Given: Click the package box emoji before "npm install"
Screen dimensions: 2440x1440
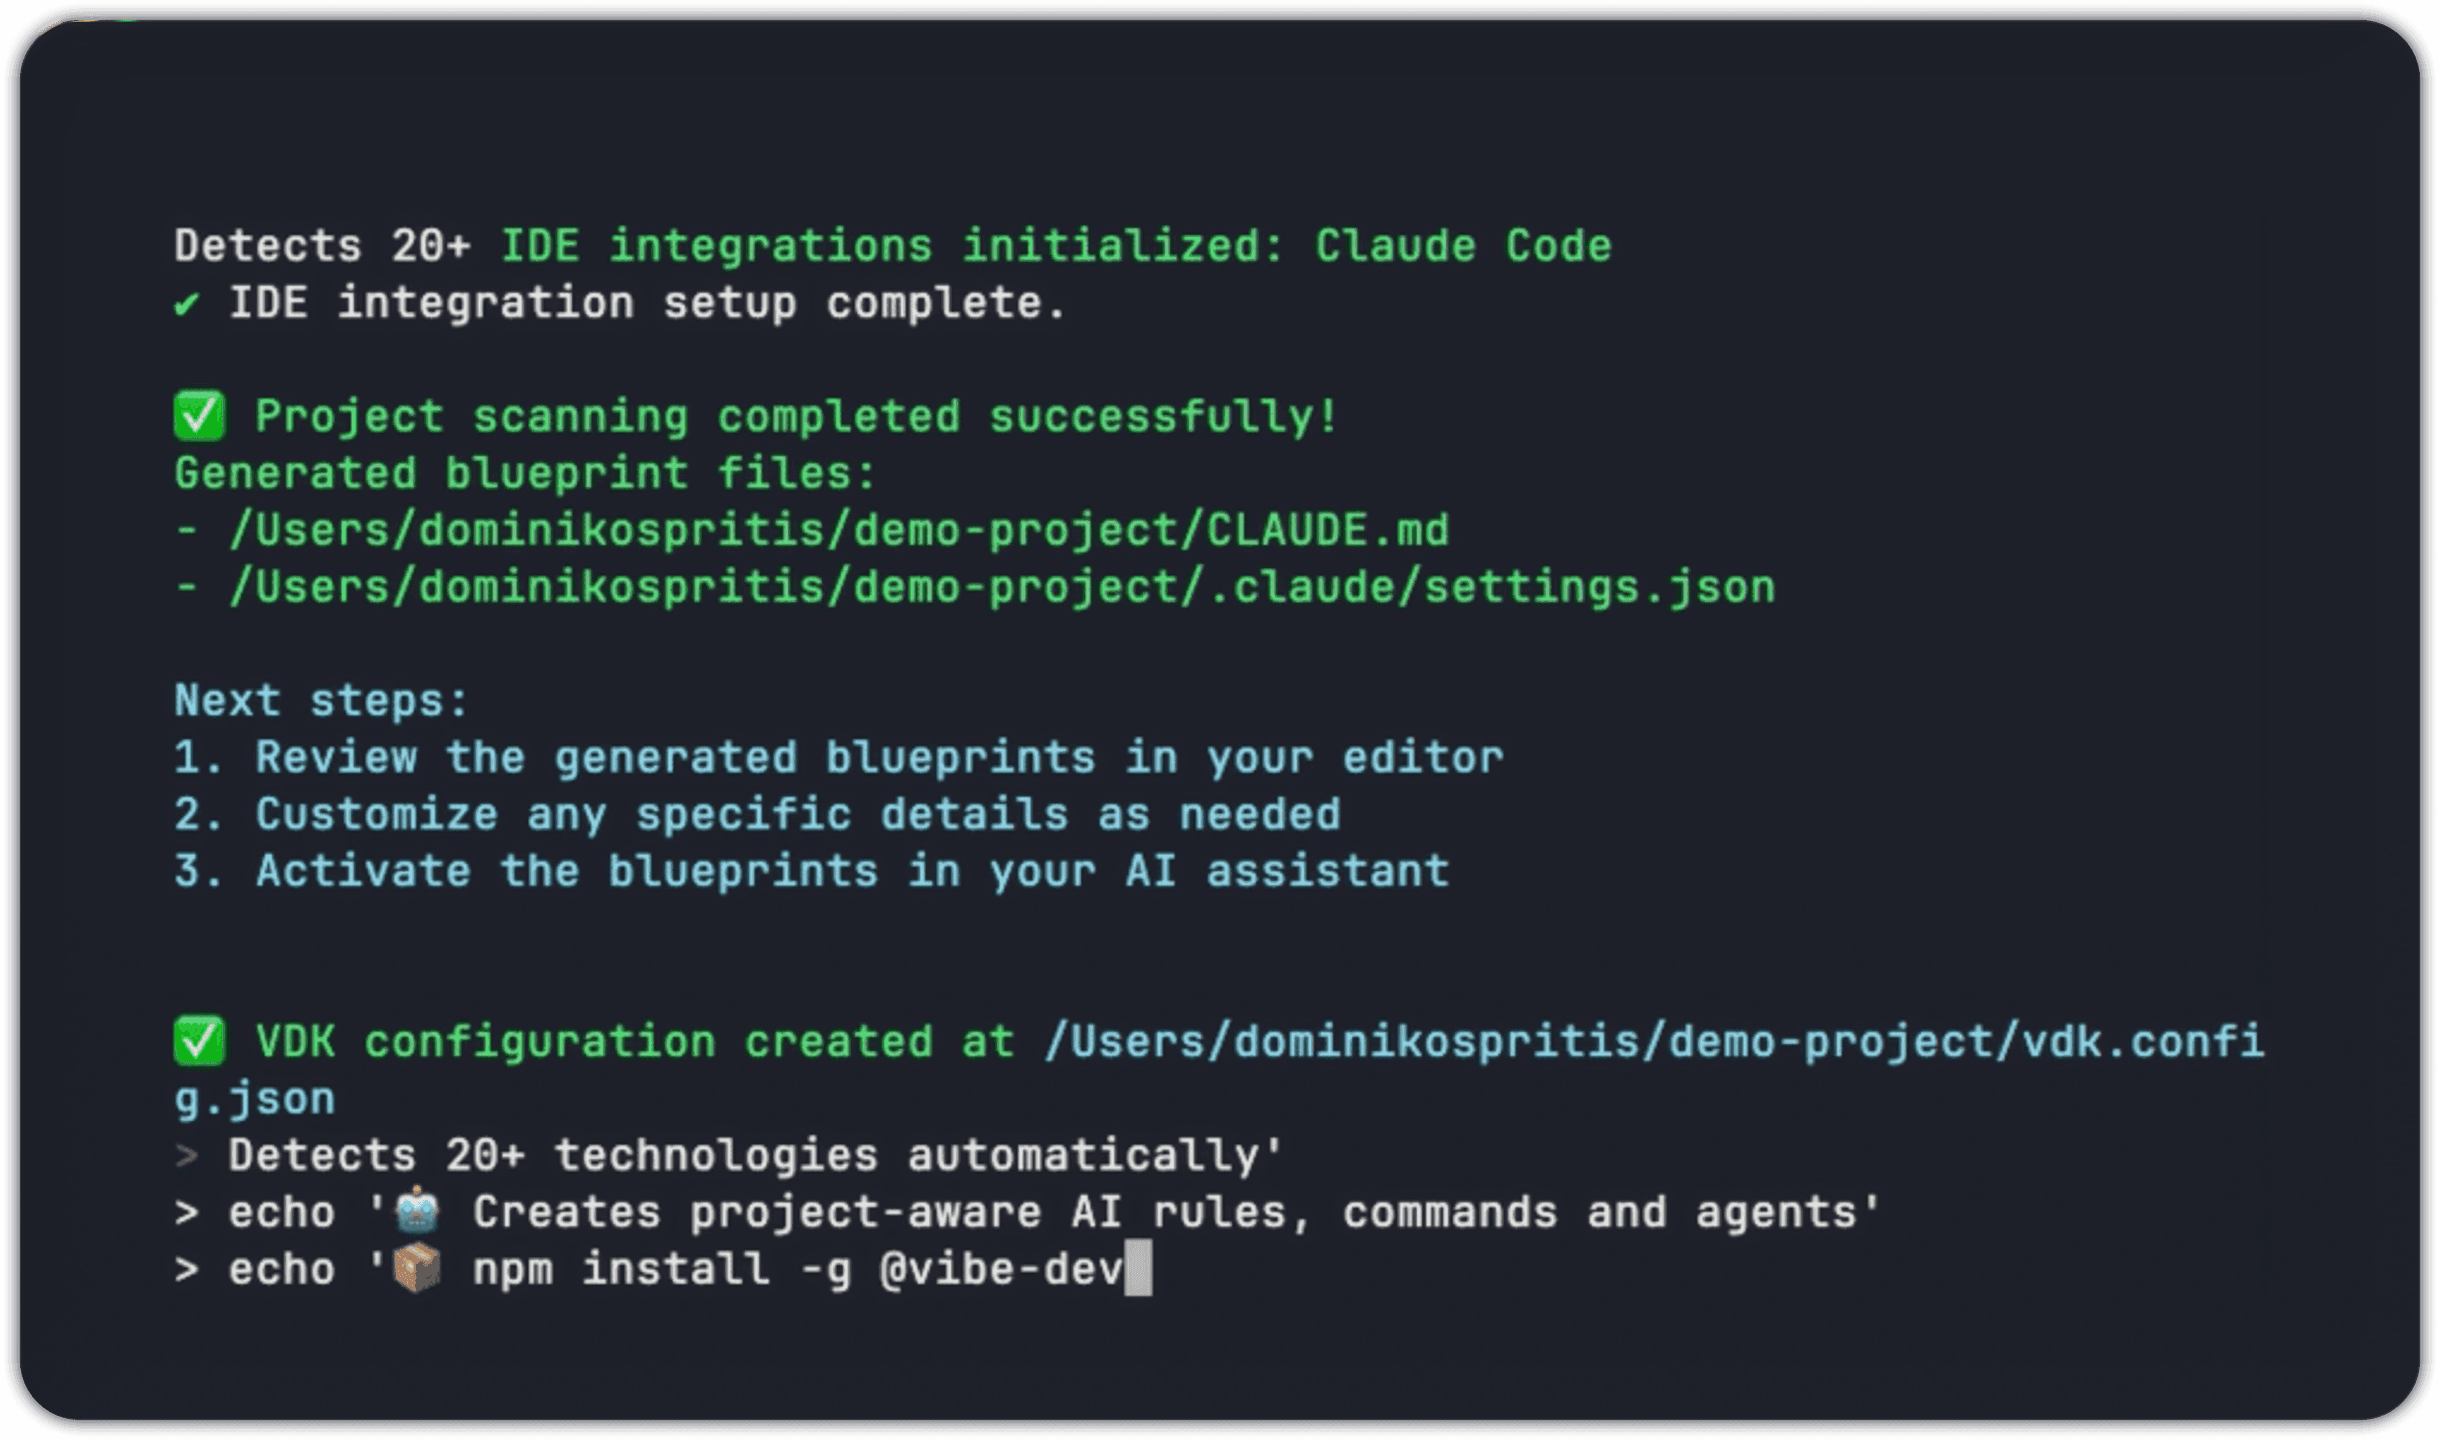Looking at the screenshot, I should 417,1269.
